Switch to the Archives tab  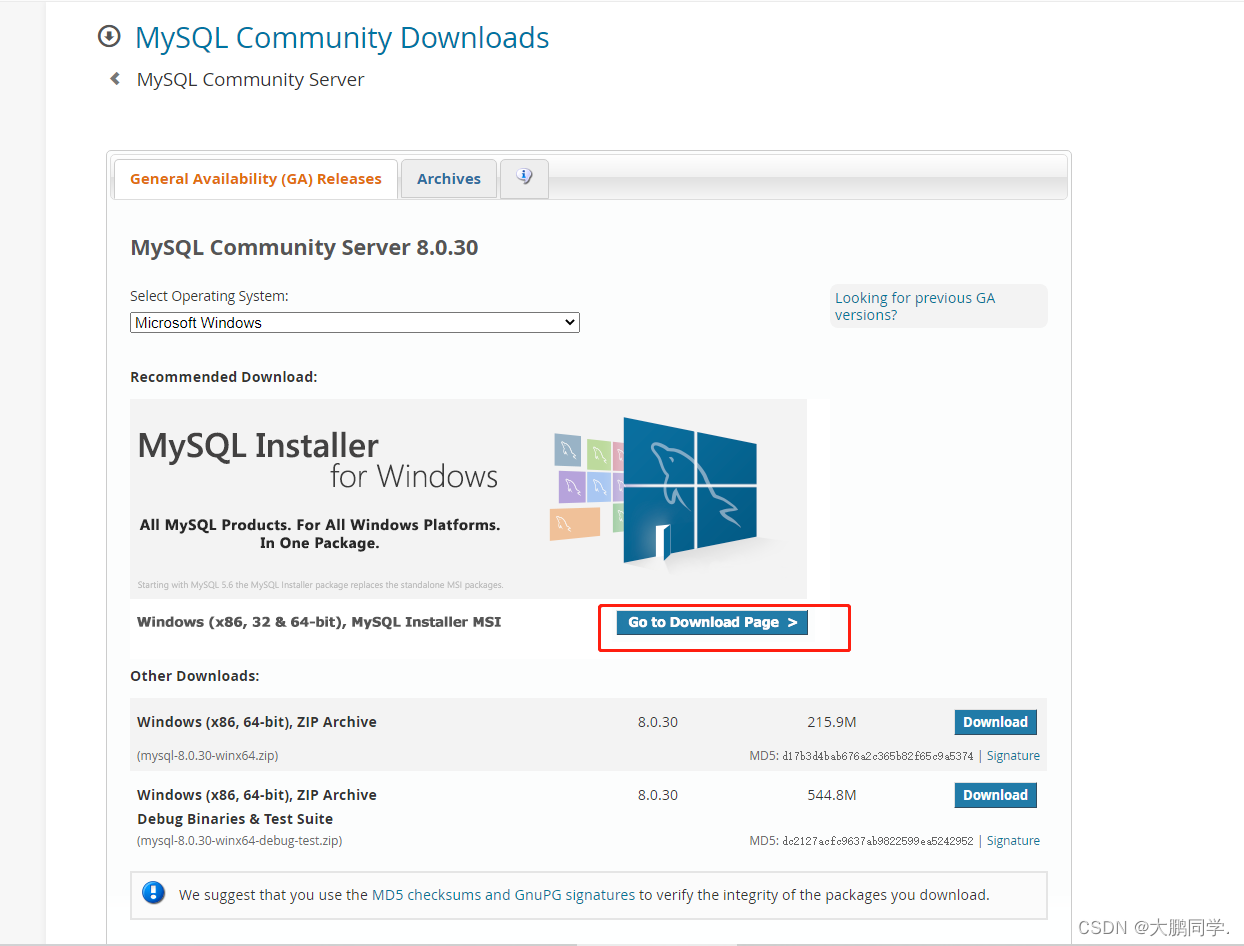click(x=449, y=179)
